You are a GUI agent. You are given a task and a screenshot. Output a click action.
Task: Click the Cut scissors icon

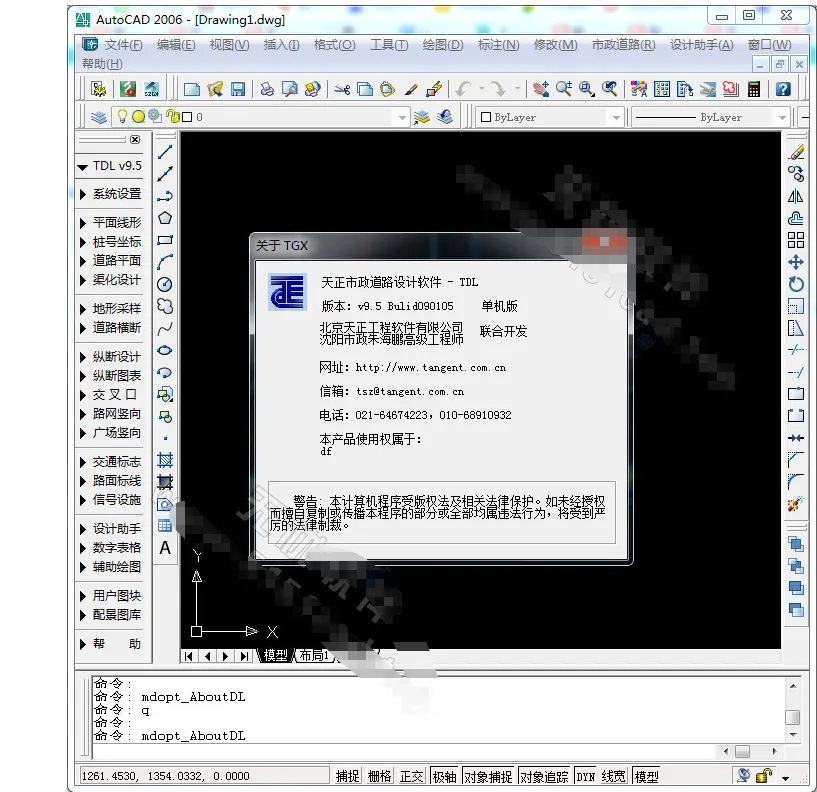pos(342,89)
